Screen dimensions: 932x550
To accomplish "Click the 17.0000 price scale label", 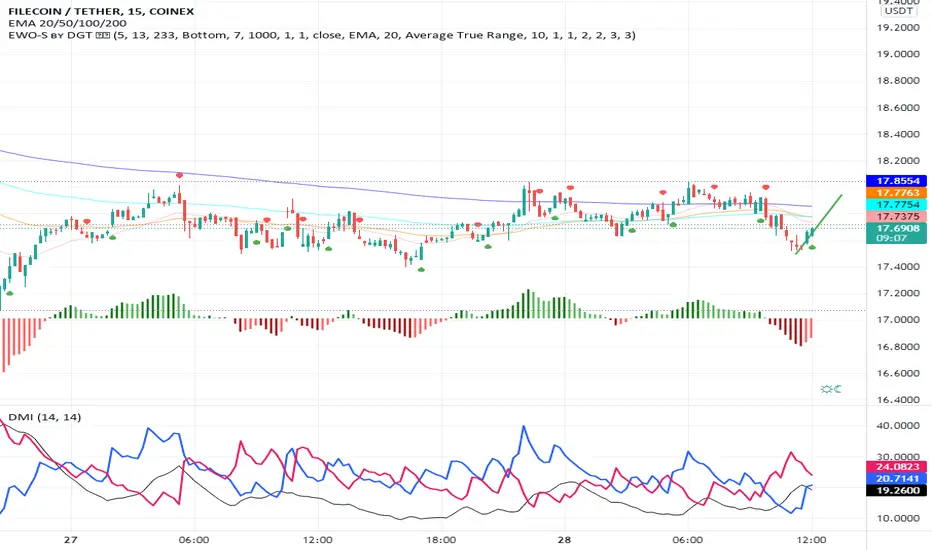I will pyautogui.click(x=898, y=320).
